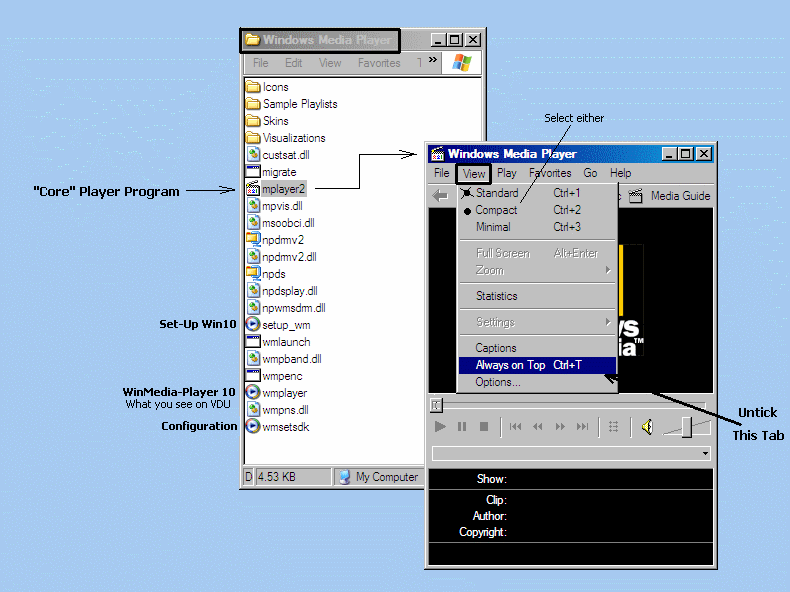The width and height of the screenshot is (790, 592).
Task: Open the Visualizations folder
Action: click(286, 138)
